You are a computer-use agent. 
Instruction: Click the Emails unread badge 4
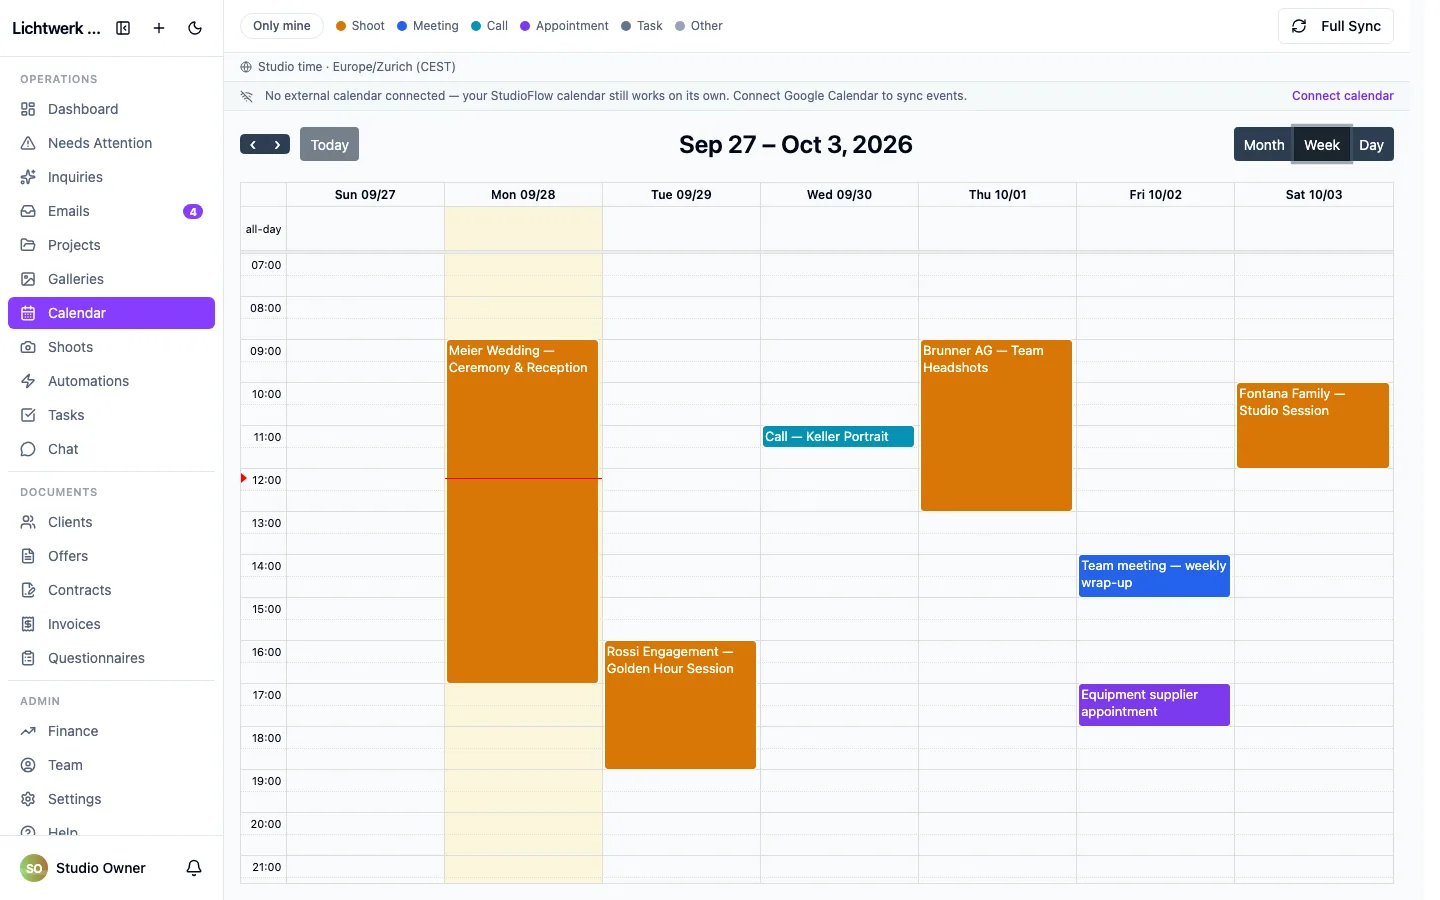(193, 211)
